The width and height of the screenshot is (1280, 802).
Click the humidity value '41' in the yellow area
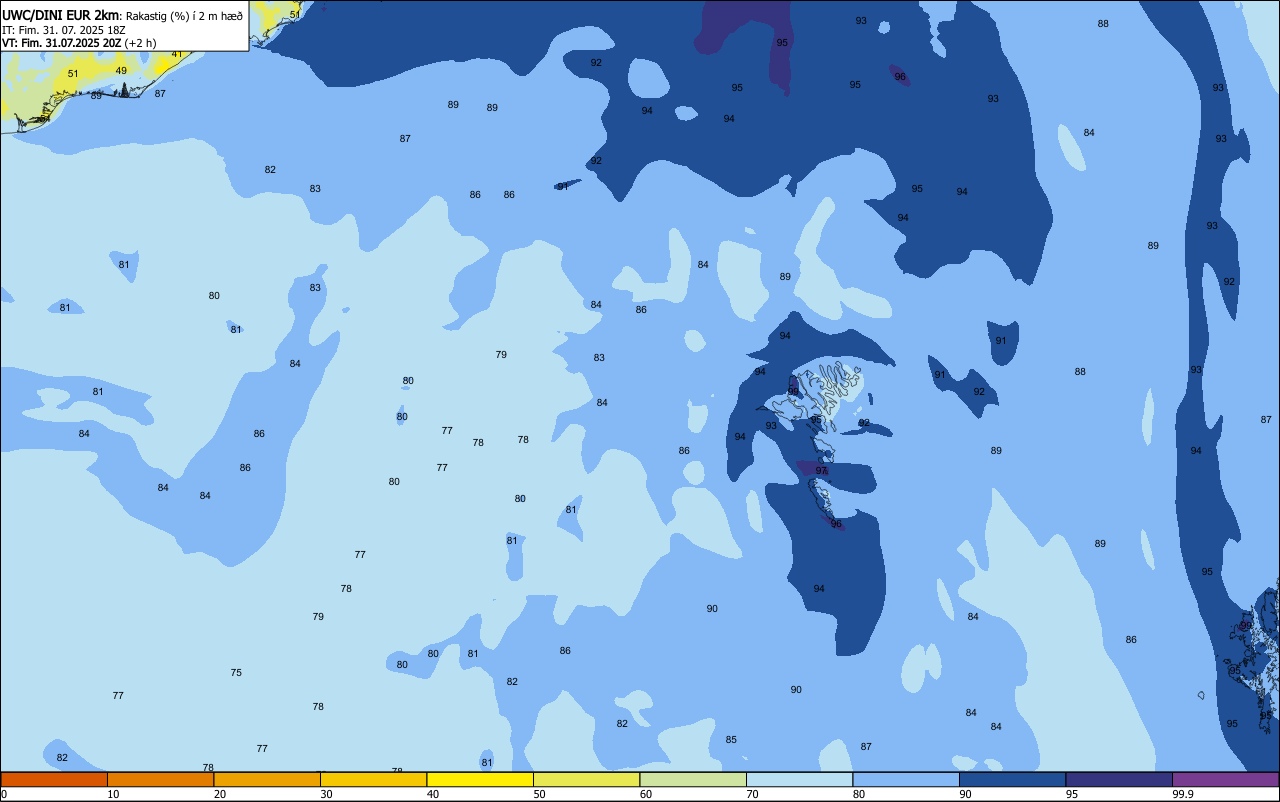click(177, 54)
